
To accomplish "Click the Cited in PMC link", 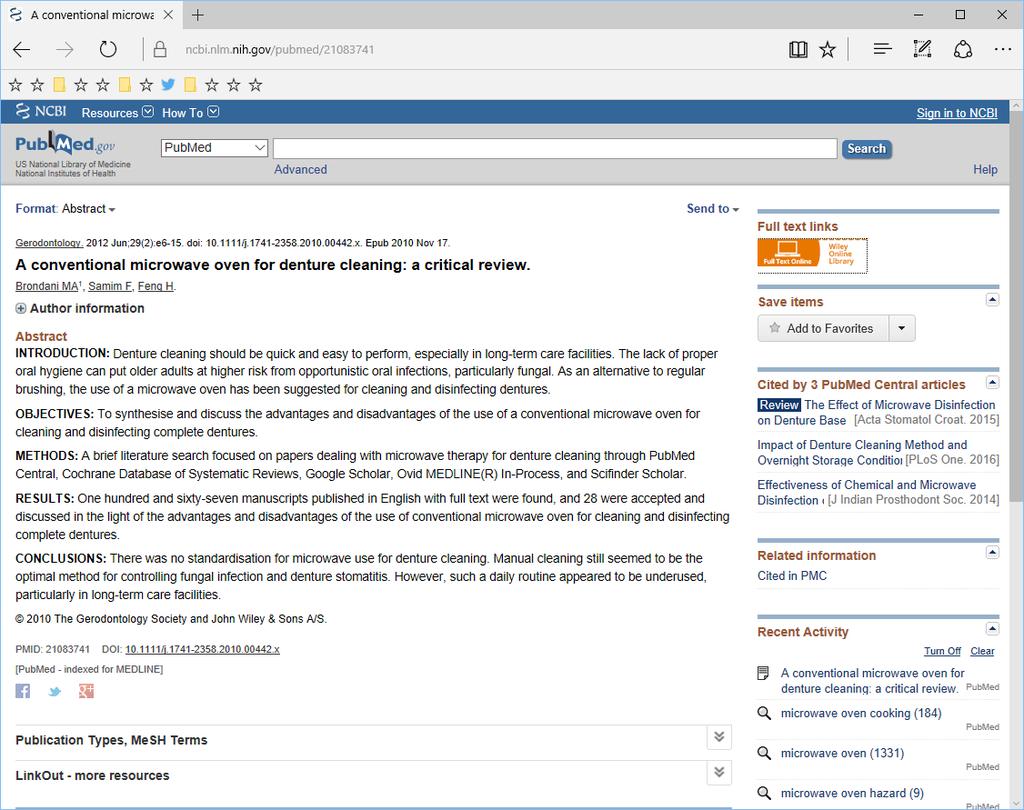I will click(x=792, y=576).
